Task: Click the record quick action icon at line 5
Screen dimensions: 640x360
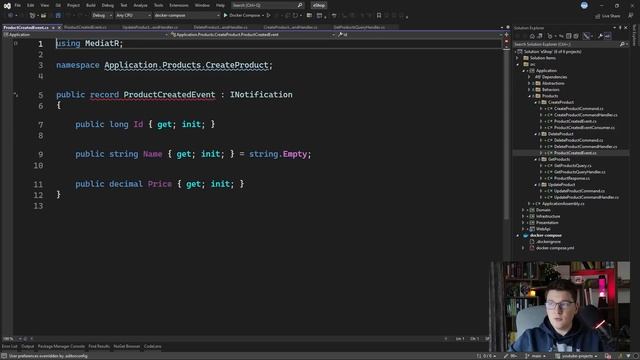Action: [16, 95]
